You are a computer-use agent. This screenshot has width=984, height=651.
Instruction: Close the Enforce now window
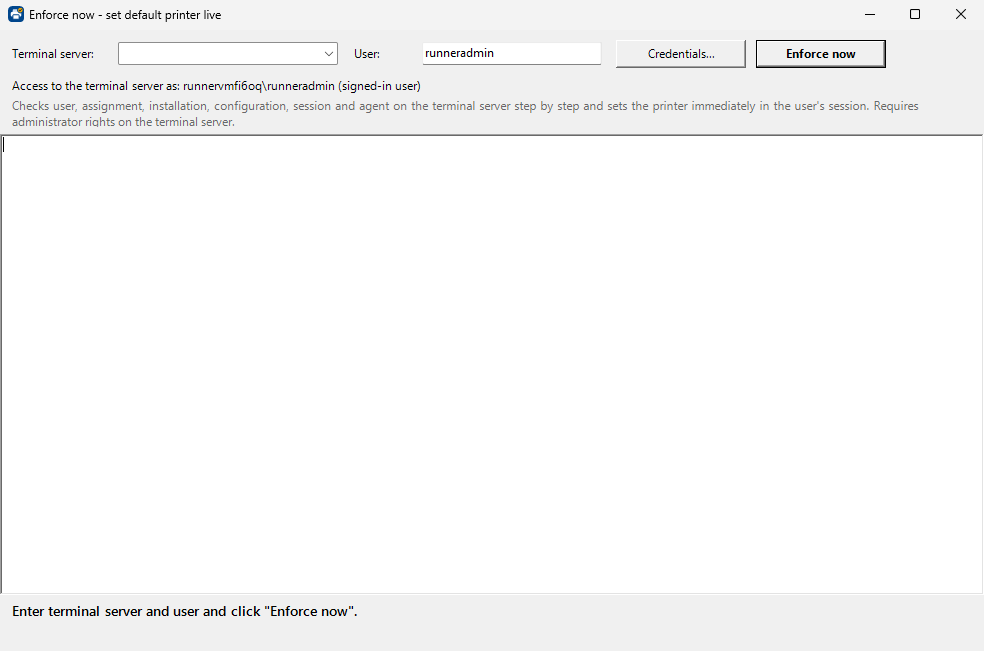click(961, 14)
